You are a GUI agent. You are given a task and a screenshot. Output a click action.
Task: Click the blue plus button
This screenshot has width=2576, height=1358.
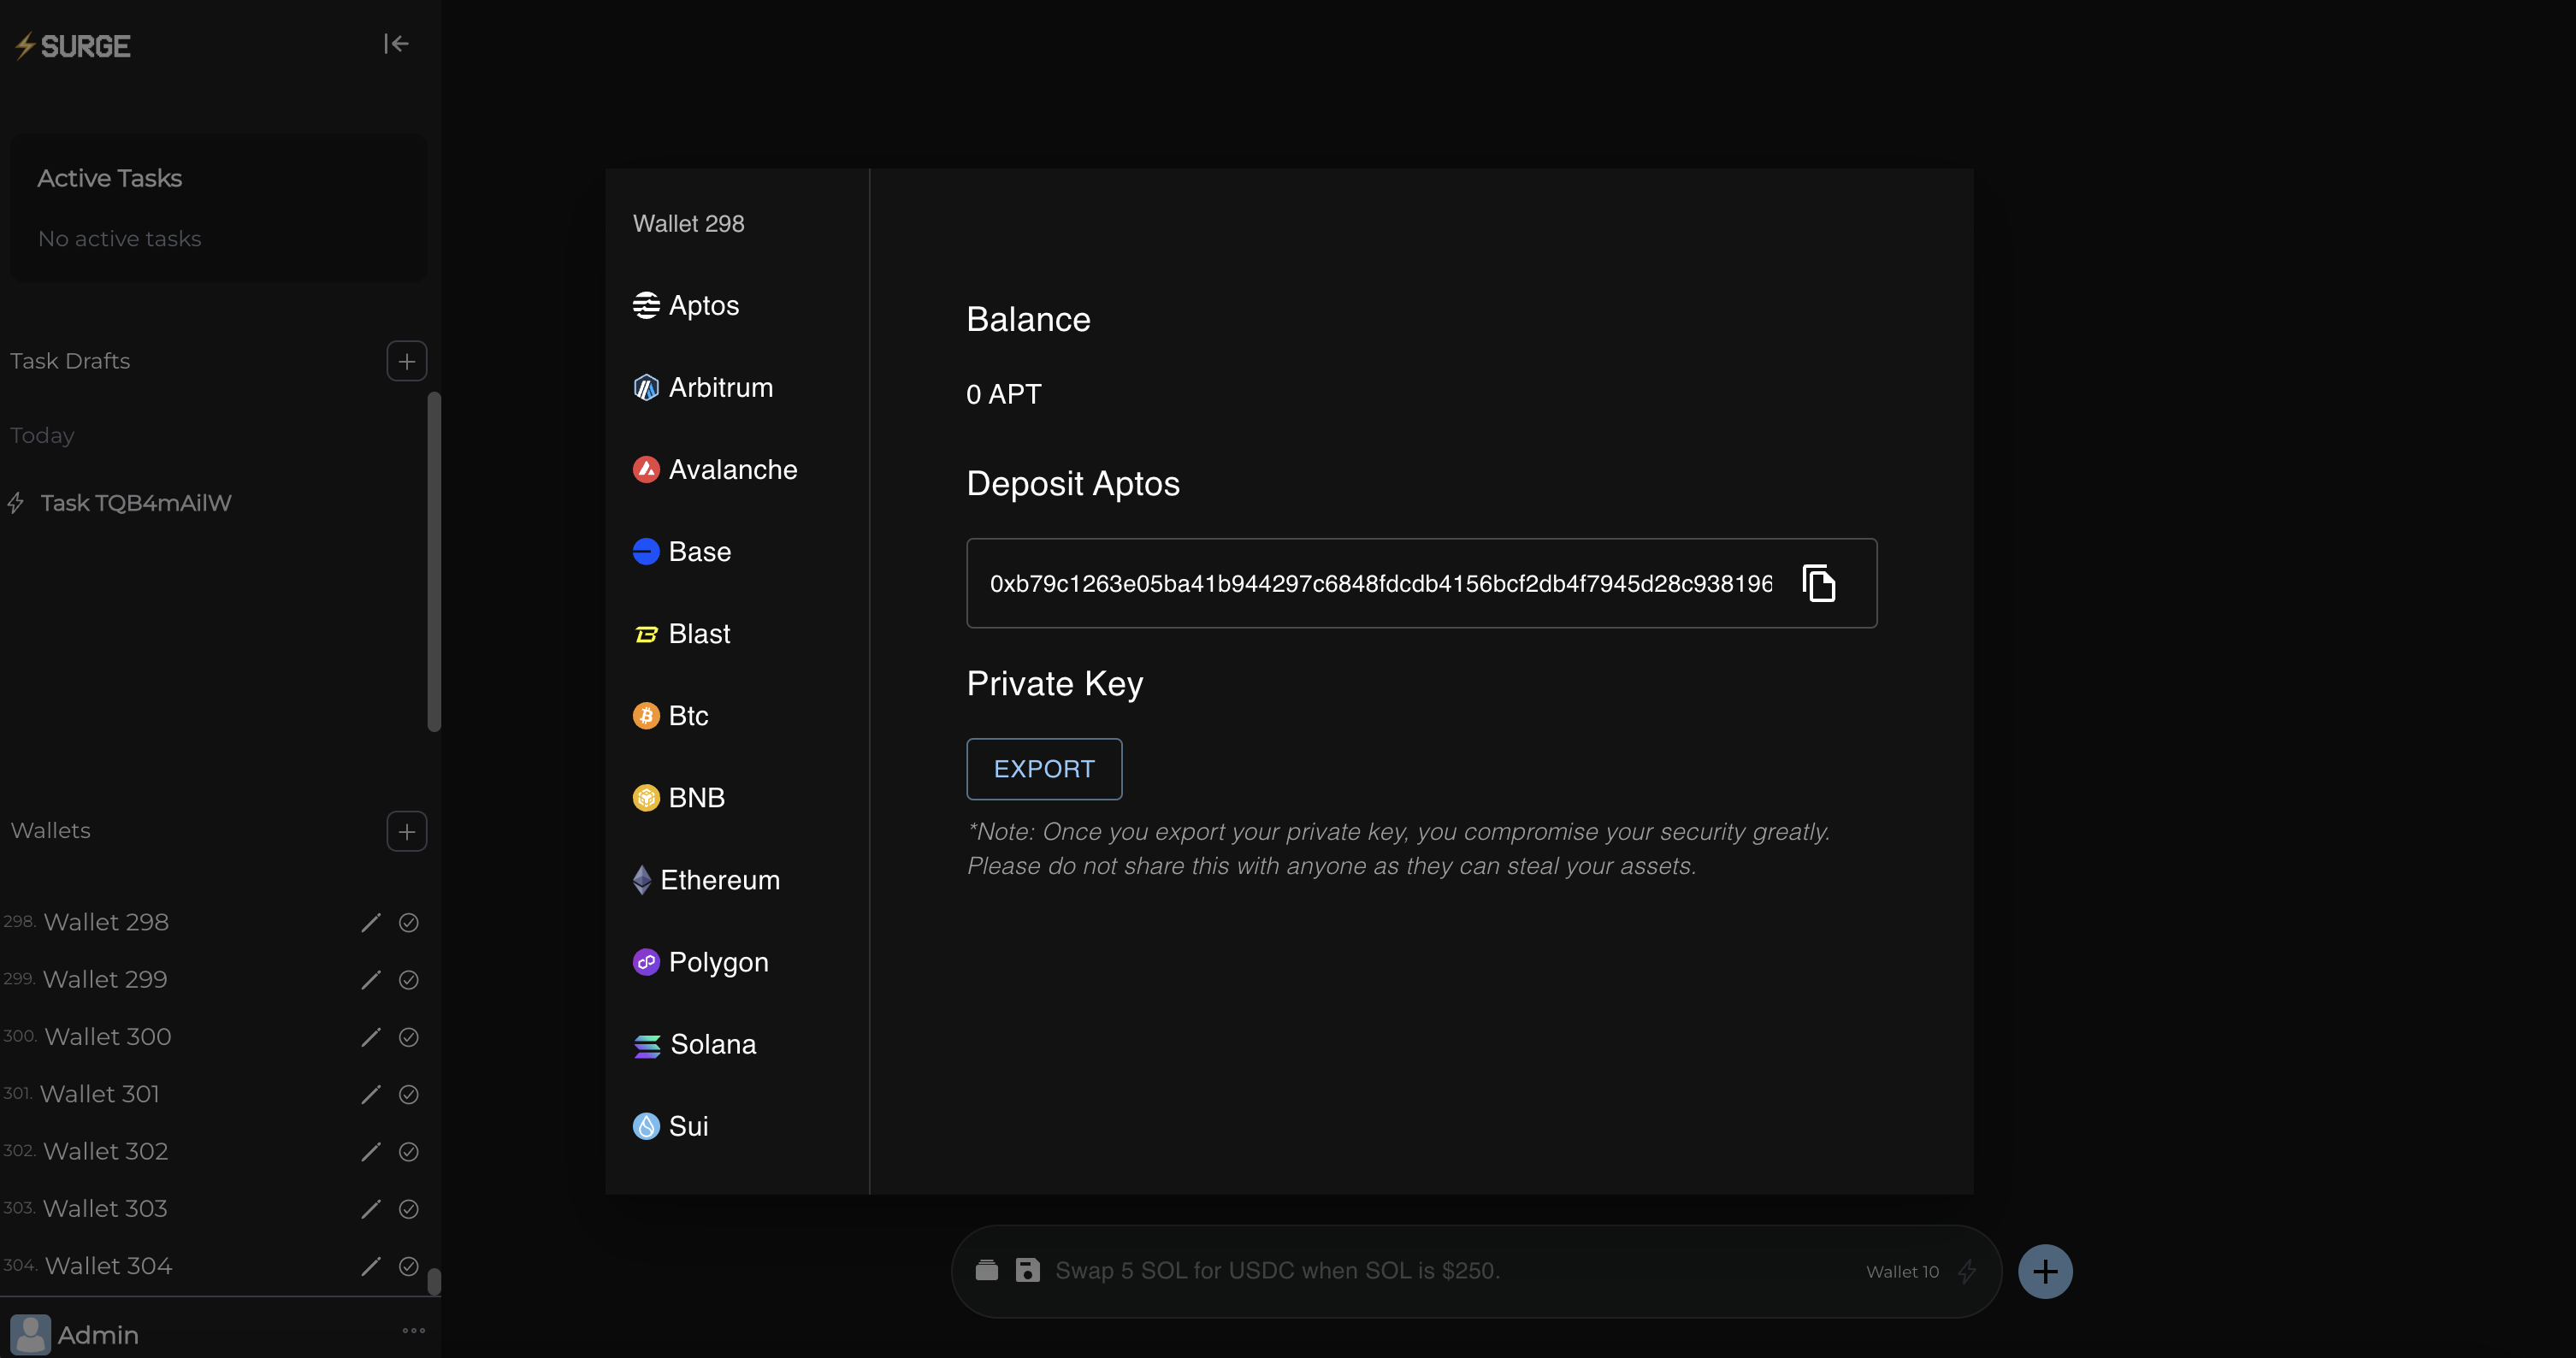pyautogui.click(x=2045, y=1271)
